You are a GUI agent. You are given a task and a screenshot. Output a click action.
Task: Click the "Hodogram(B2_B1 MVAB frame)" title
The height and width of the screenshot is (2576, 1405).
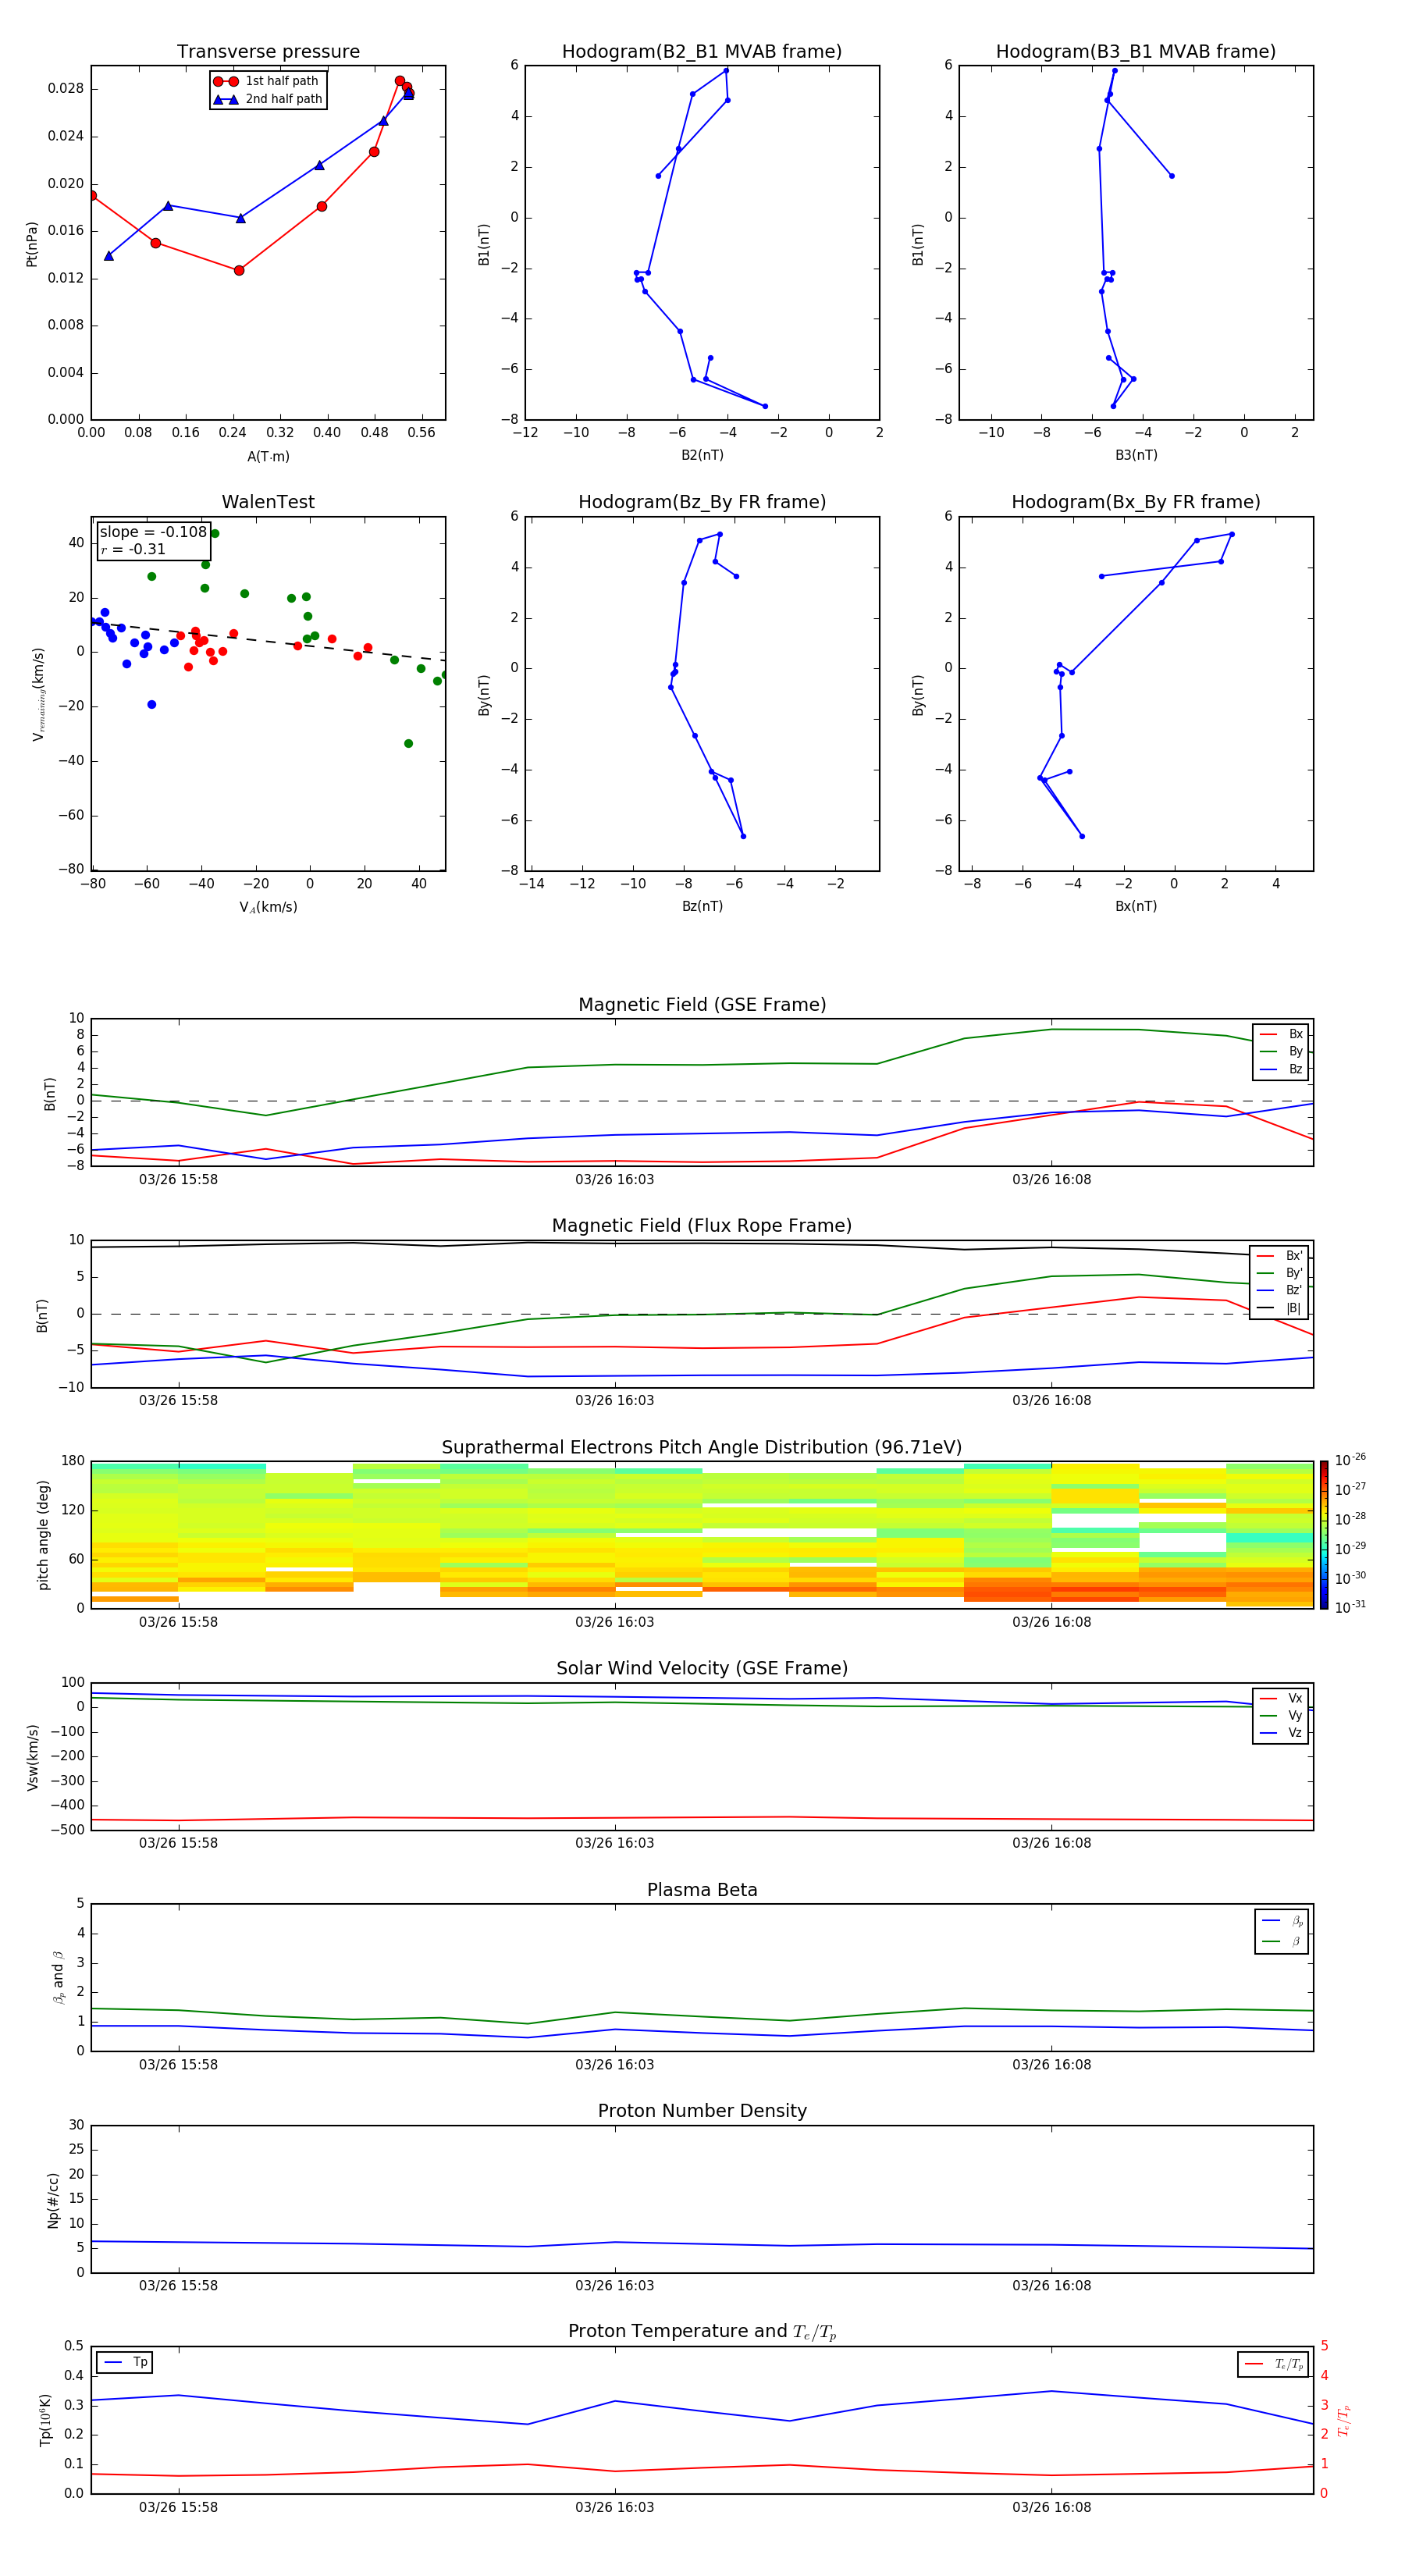(x=702, y=52)
